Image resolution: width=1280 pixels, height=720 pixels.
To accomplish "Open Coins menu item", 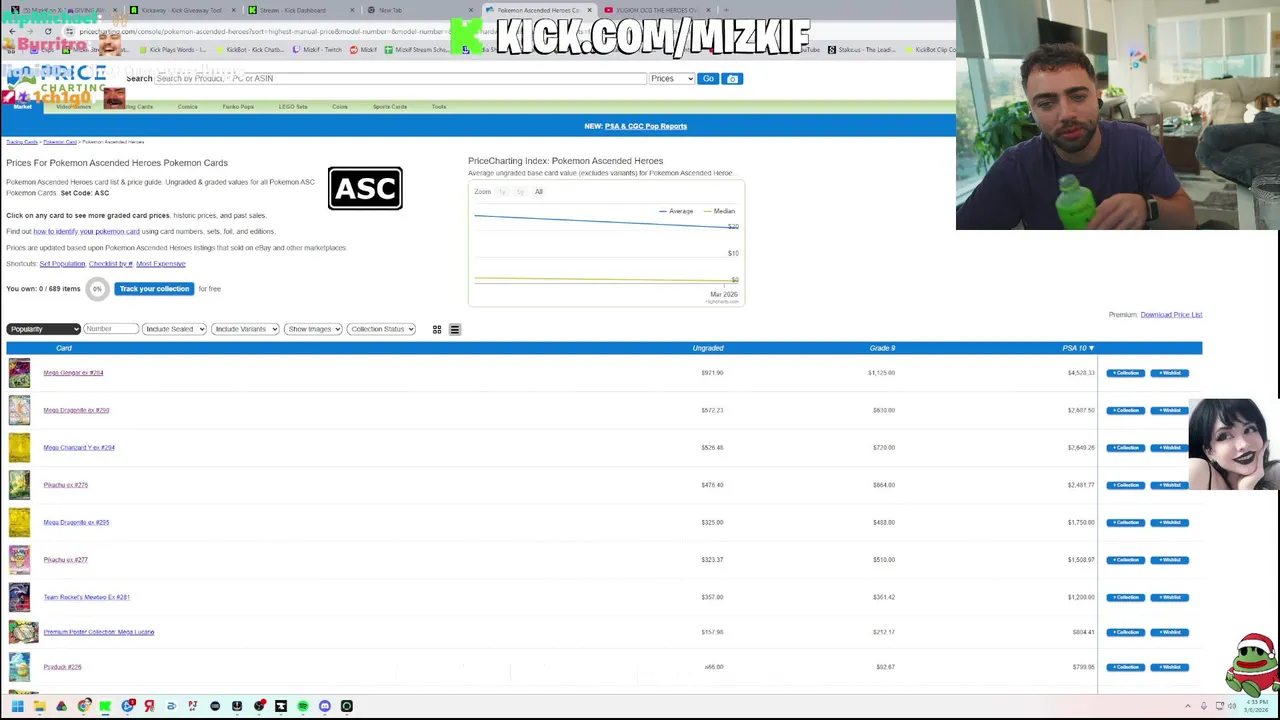I will pos(340,107).
